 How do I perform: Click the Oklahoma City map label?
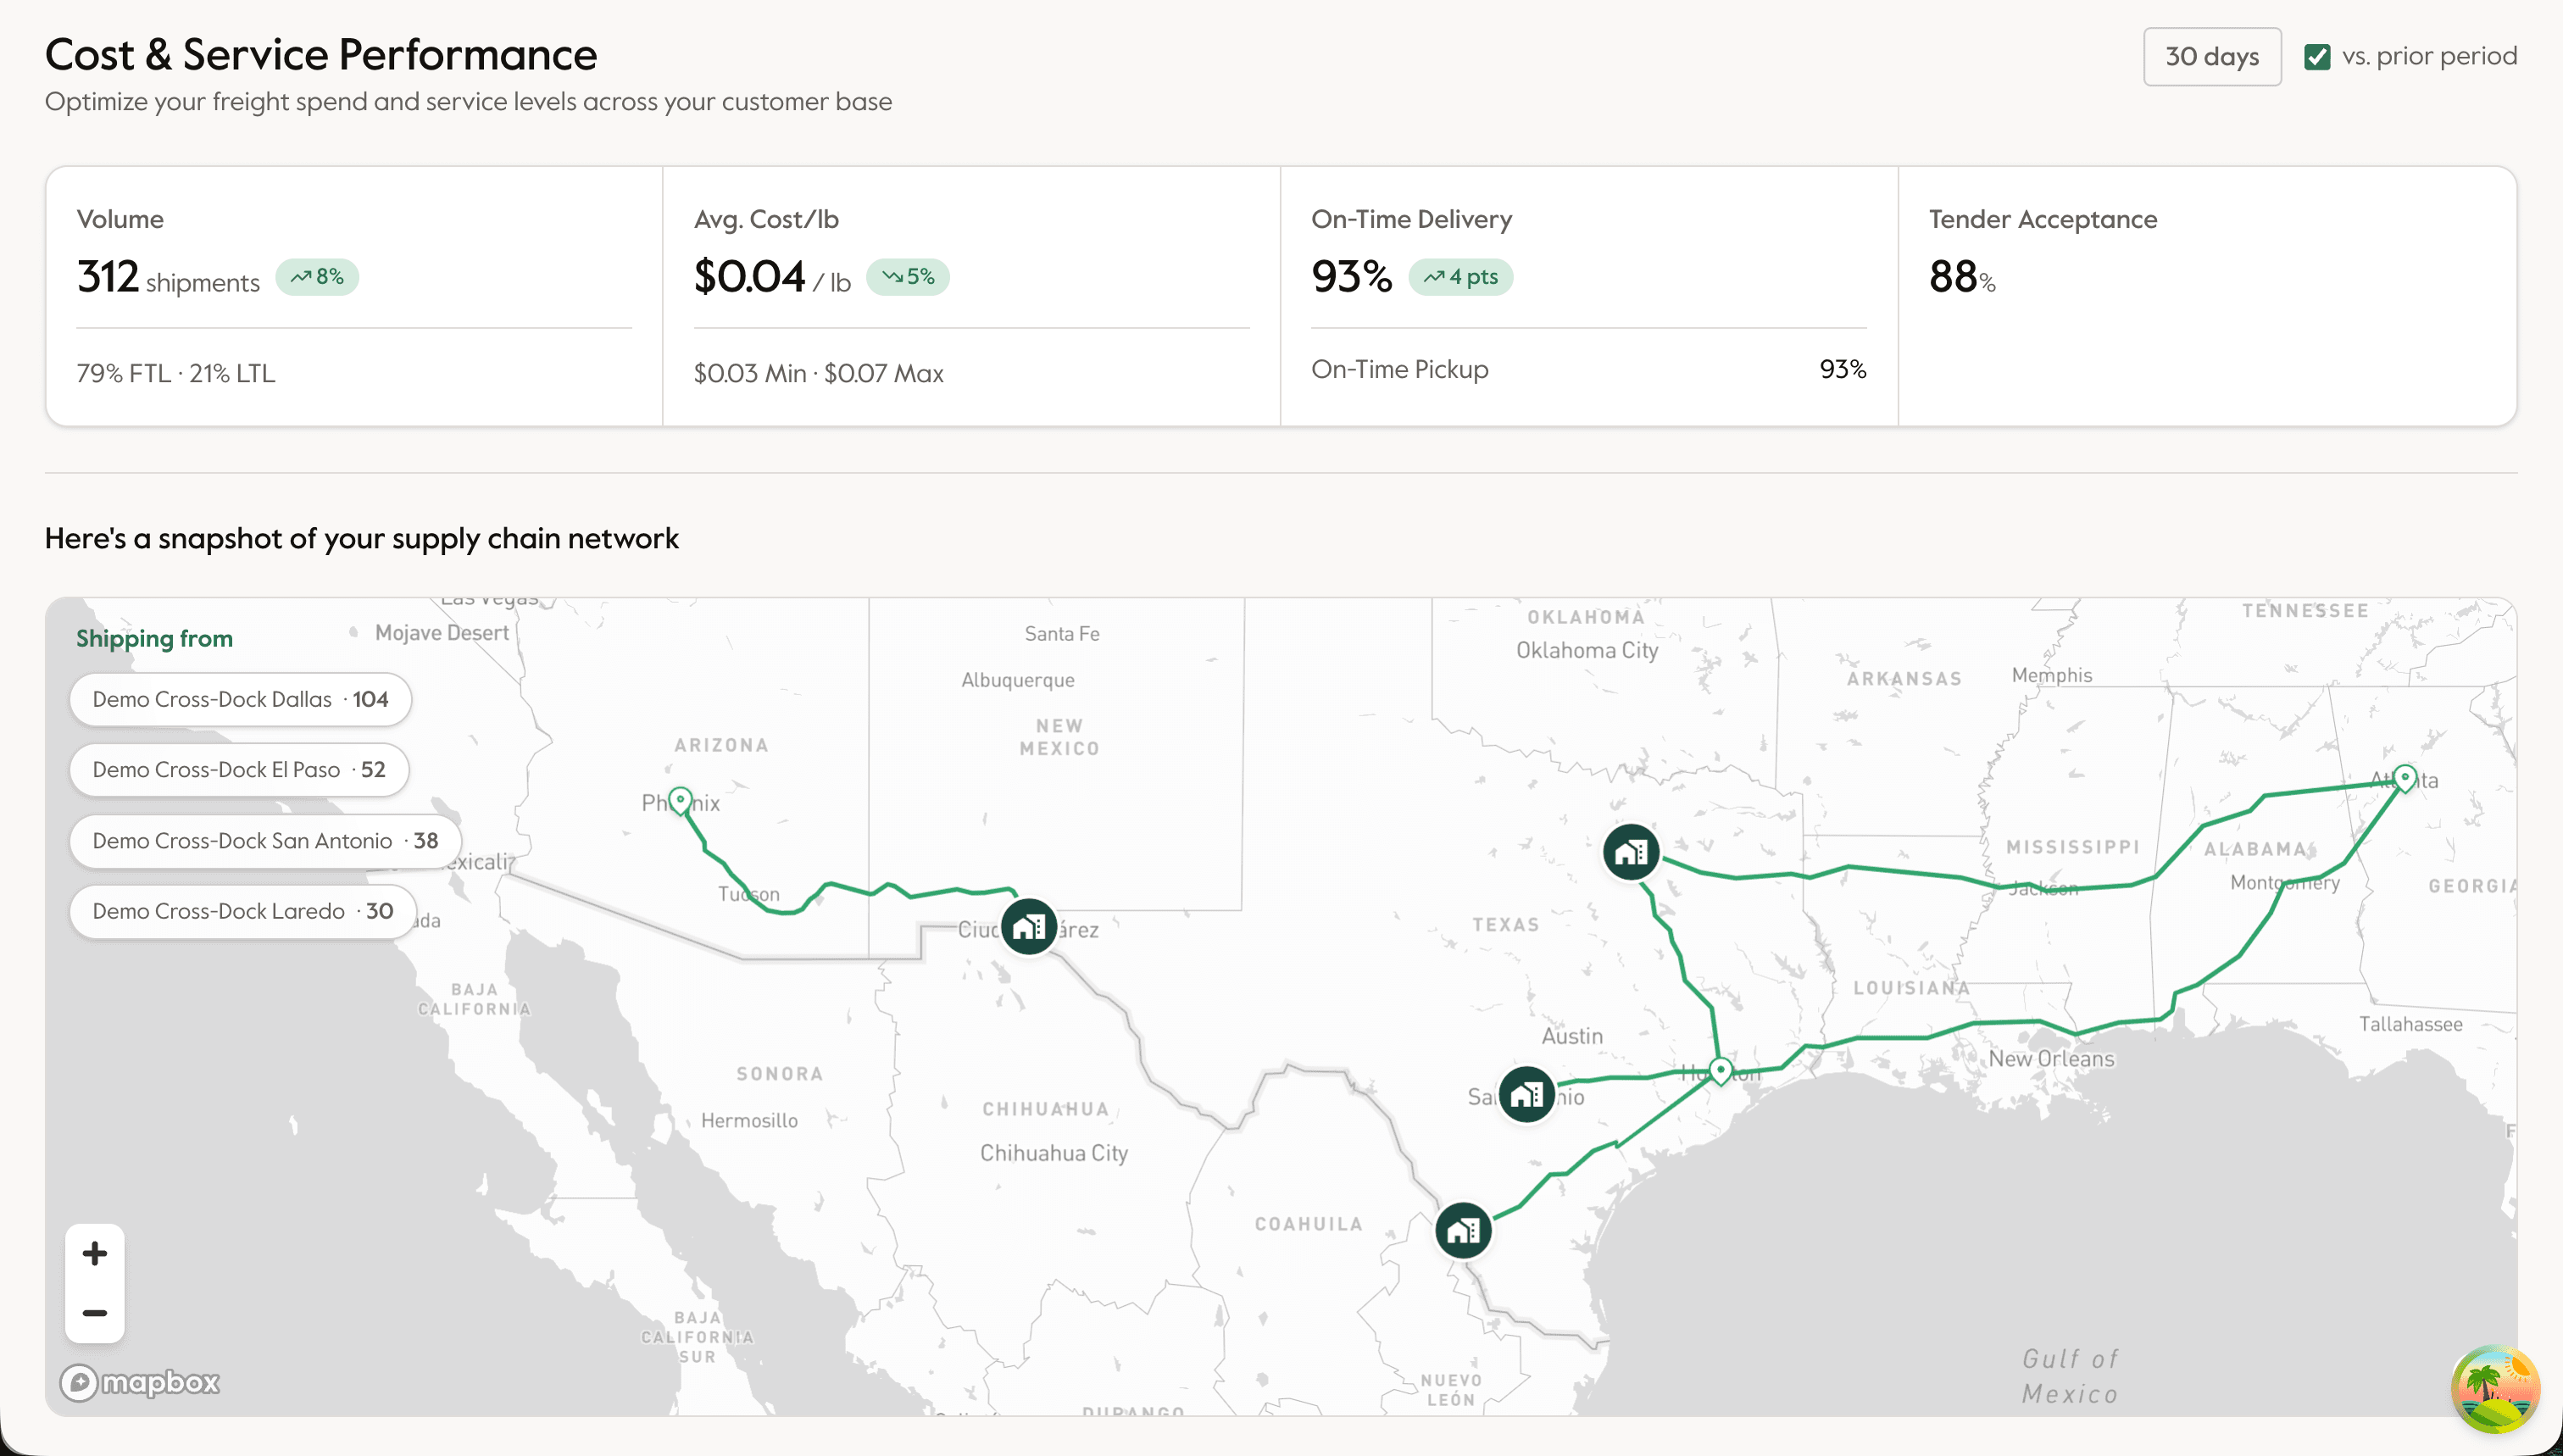[x=1587, y=650]
